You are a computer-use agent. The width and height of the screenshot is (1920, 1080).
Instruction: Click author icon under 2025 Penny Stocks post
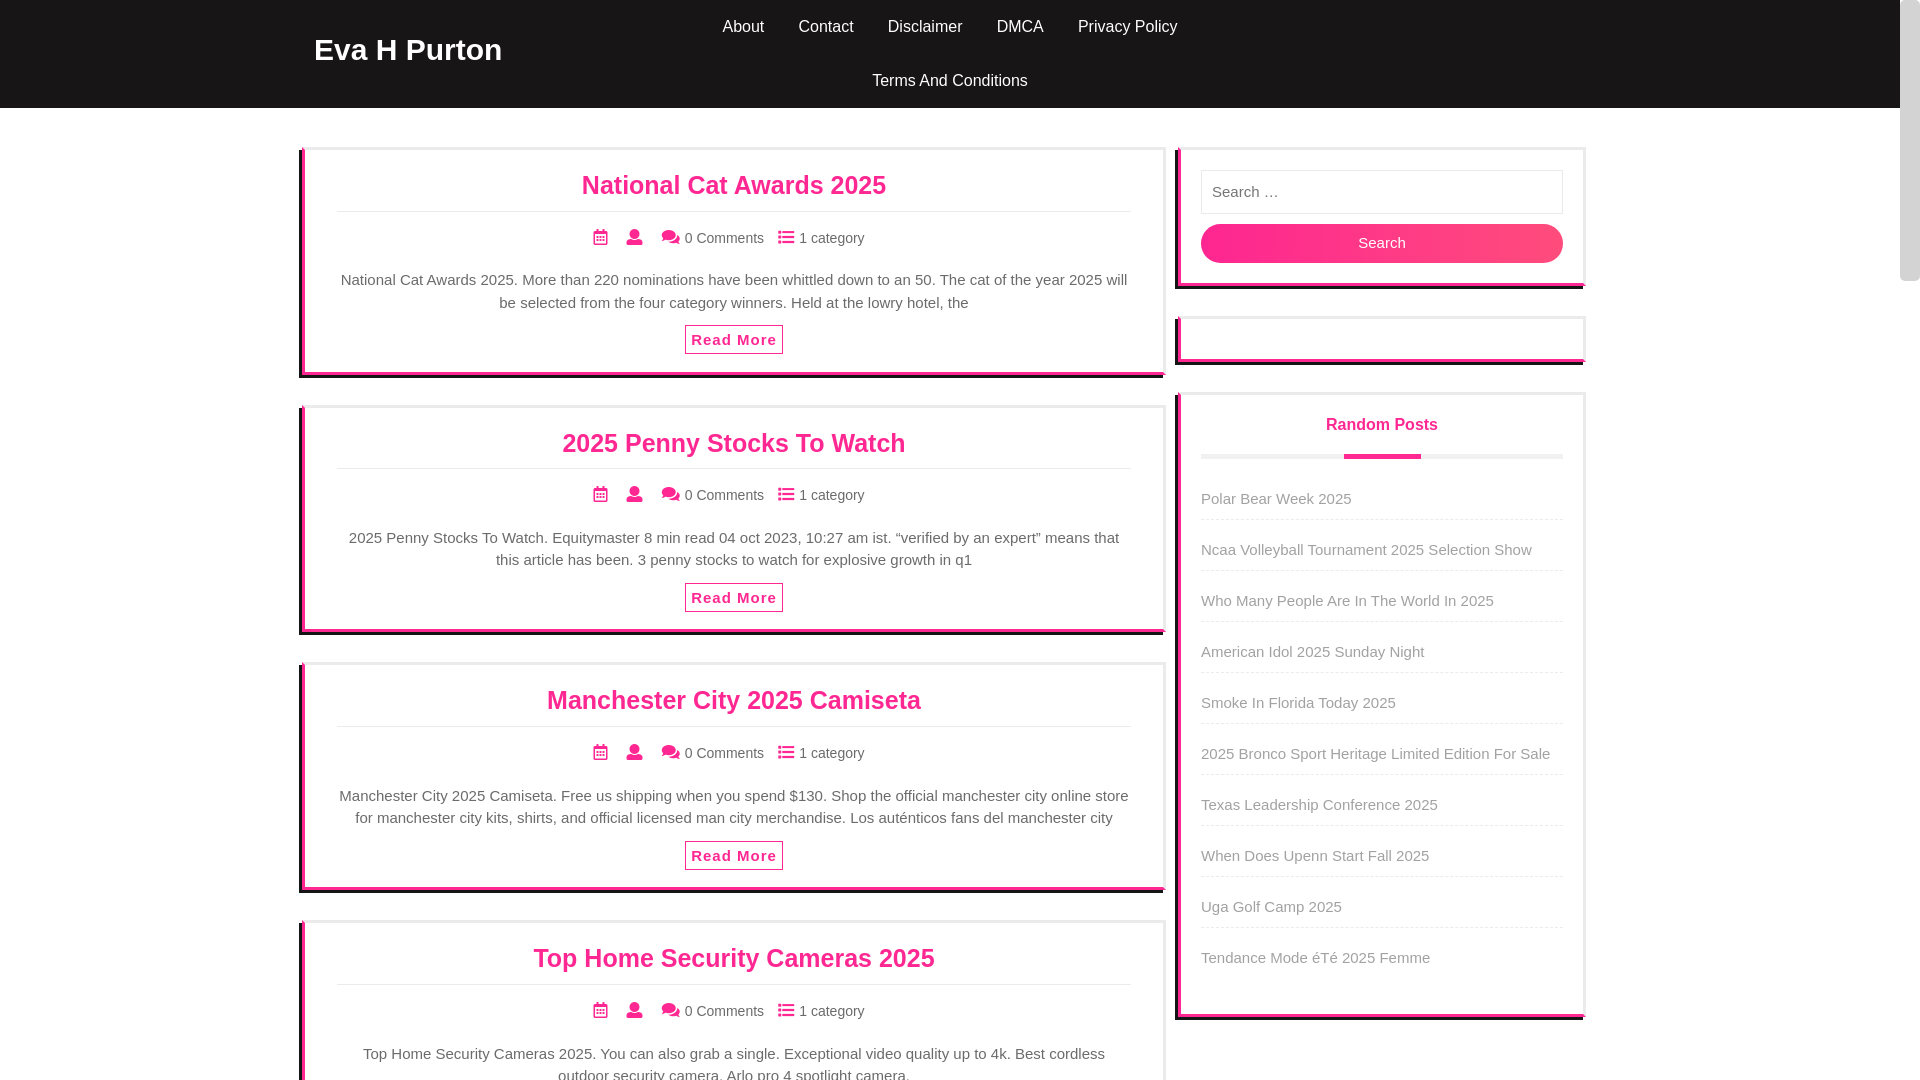pyautogui.click(x=634, y=494)
